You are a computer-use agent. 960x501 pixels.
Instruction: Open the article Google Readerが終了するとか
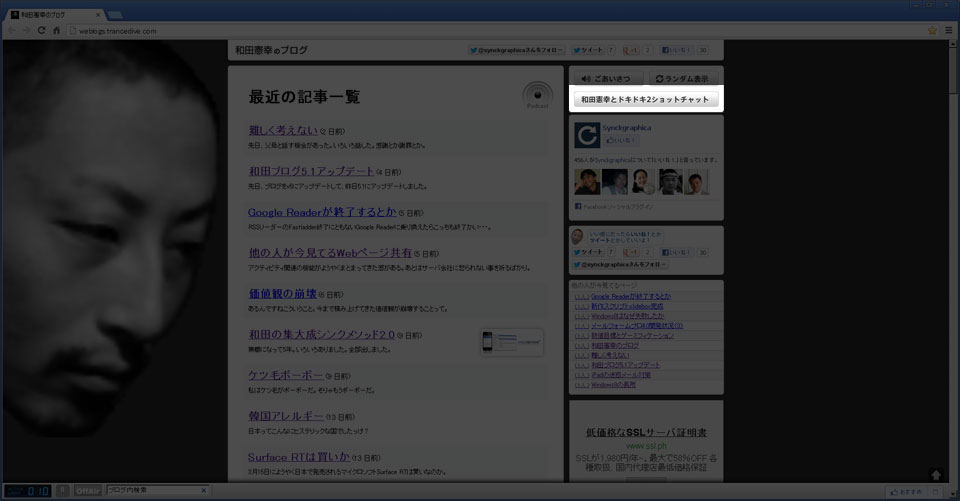322,213
